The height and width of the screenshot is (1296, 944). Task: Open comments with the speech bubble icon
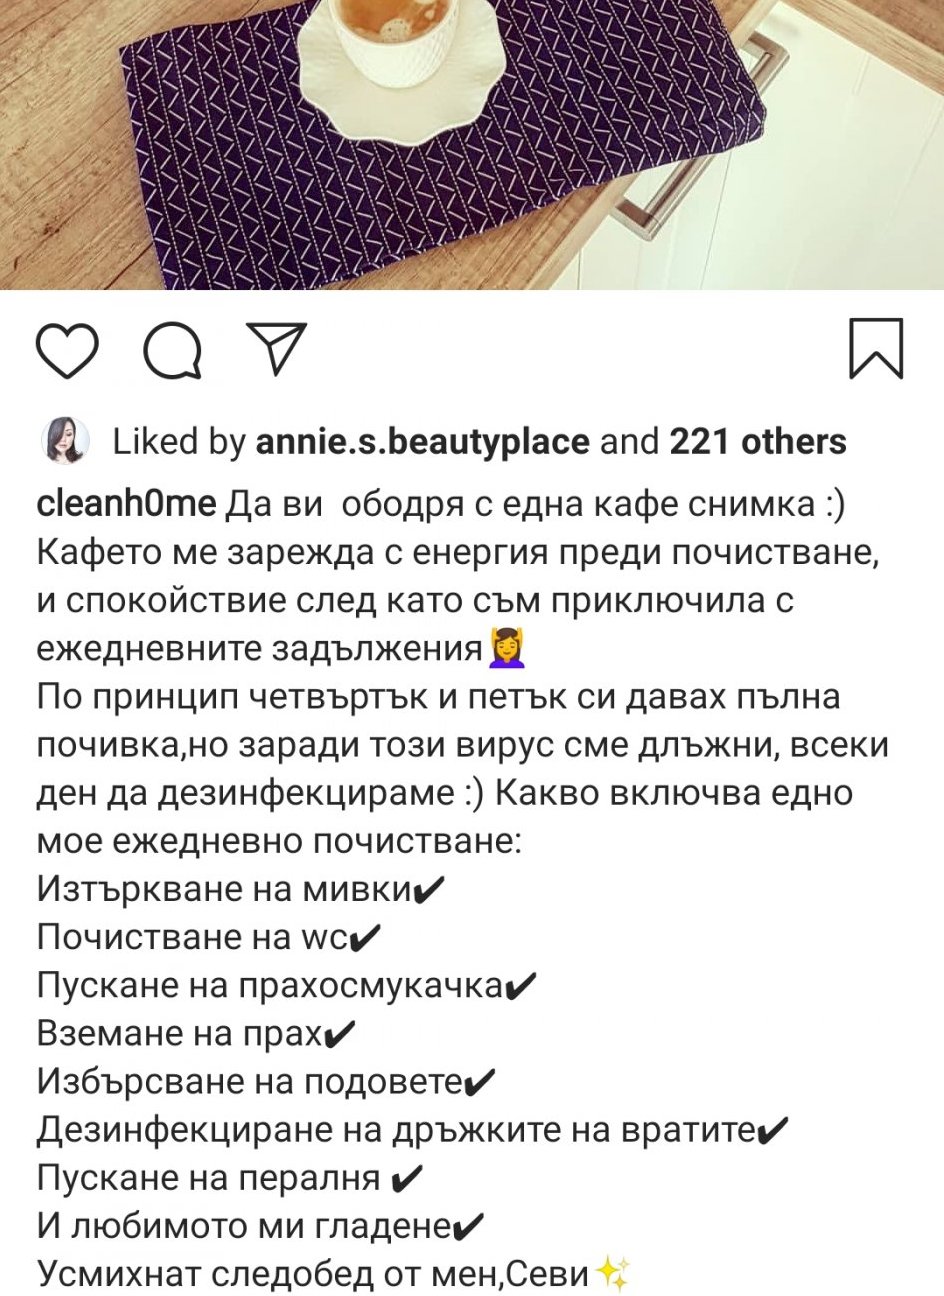(172, 349)
